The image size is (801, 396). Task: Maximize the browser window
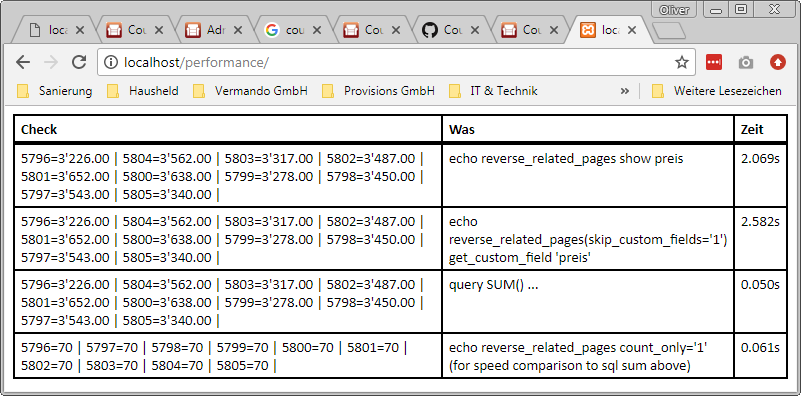741,9
